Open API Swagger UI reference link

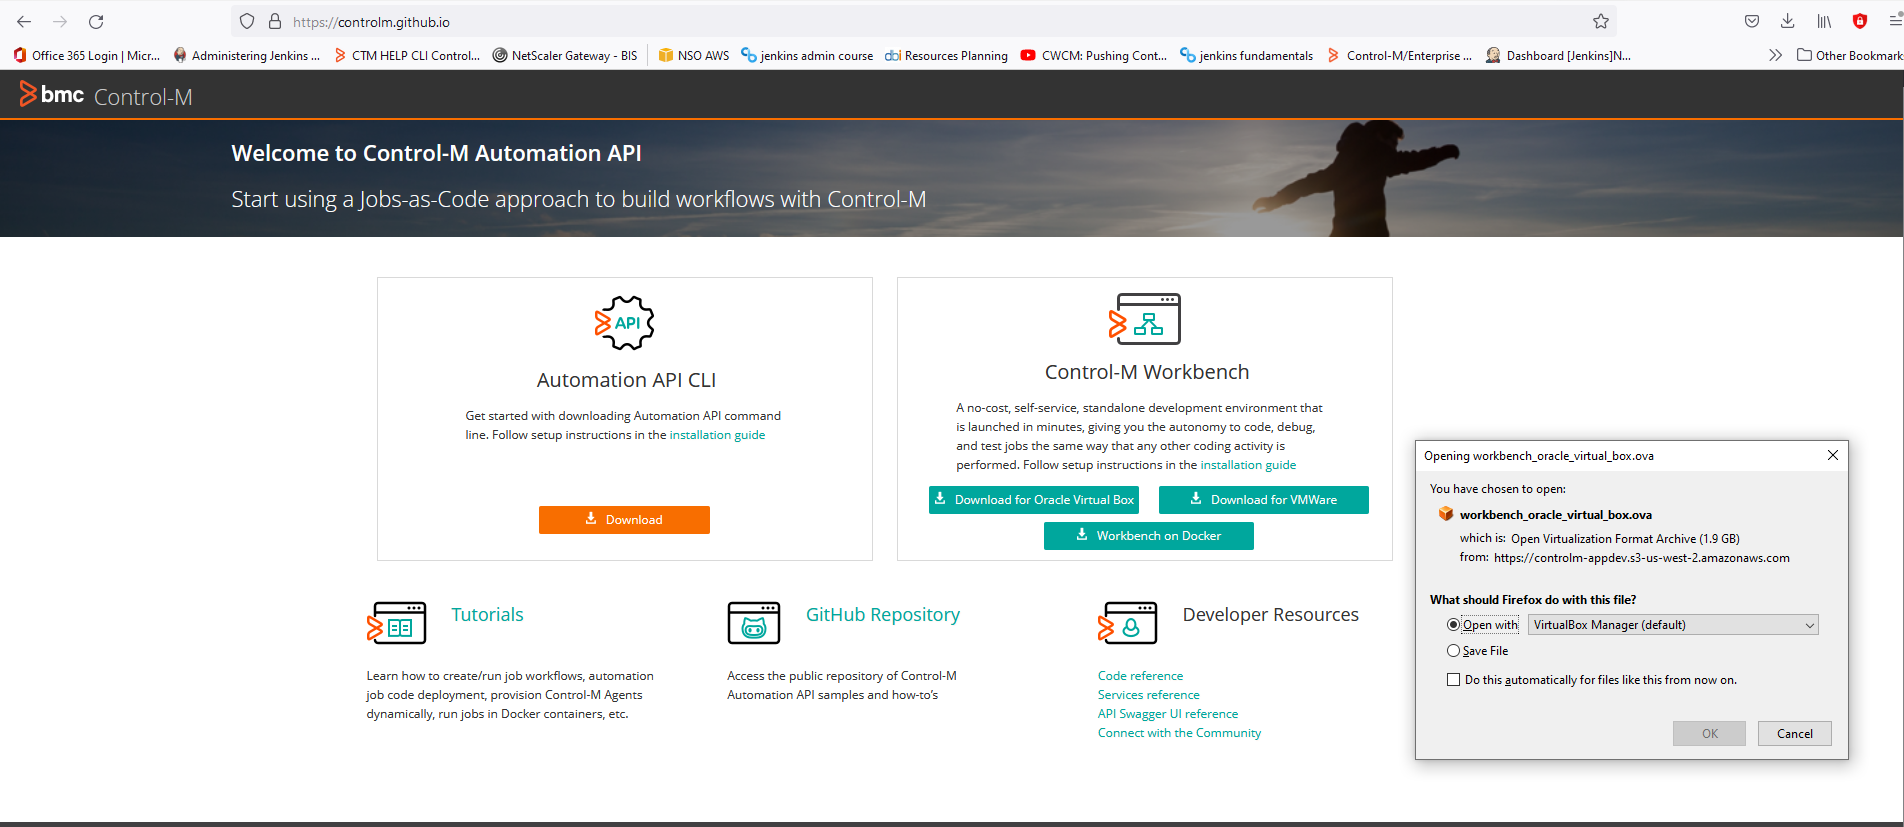pos(1168,714)
